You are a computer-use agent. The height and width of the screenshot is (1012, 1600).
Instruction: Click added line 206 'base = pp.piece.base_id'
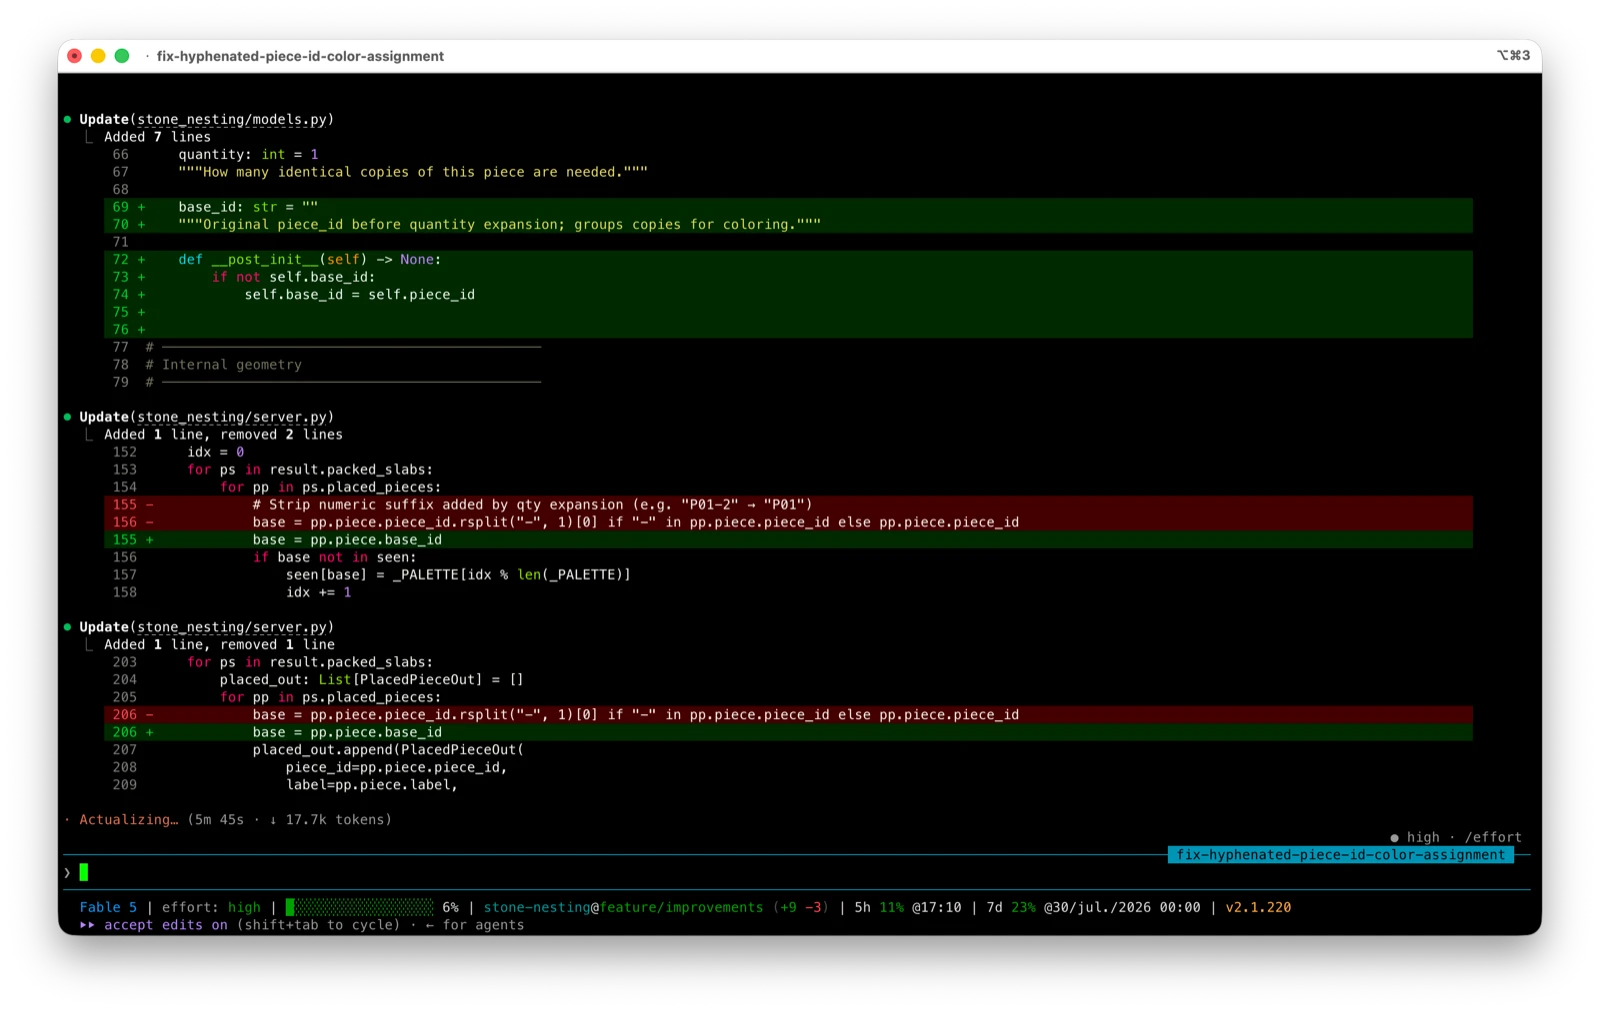[788, 732]
